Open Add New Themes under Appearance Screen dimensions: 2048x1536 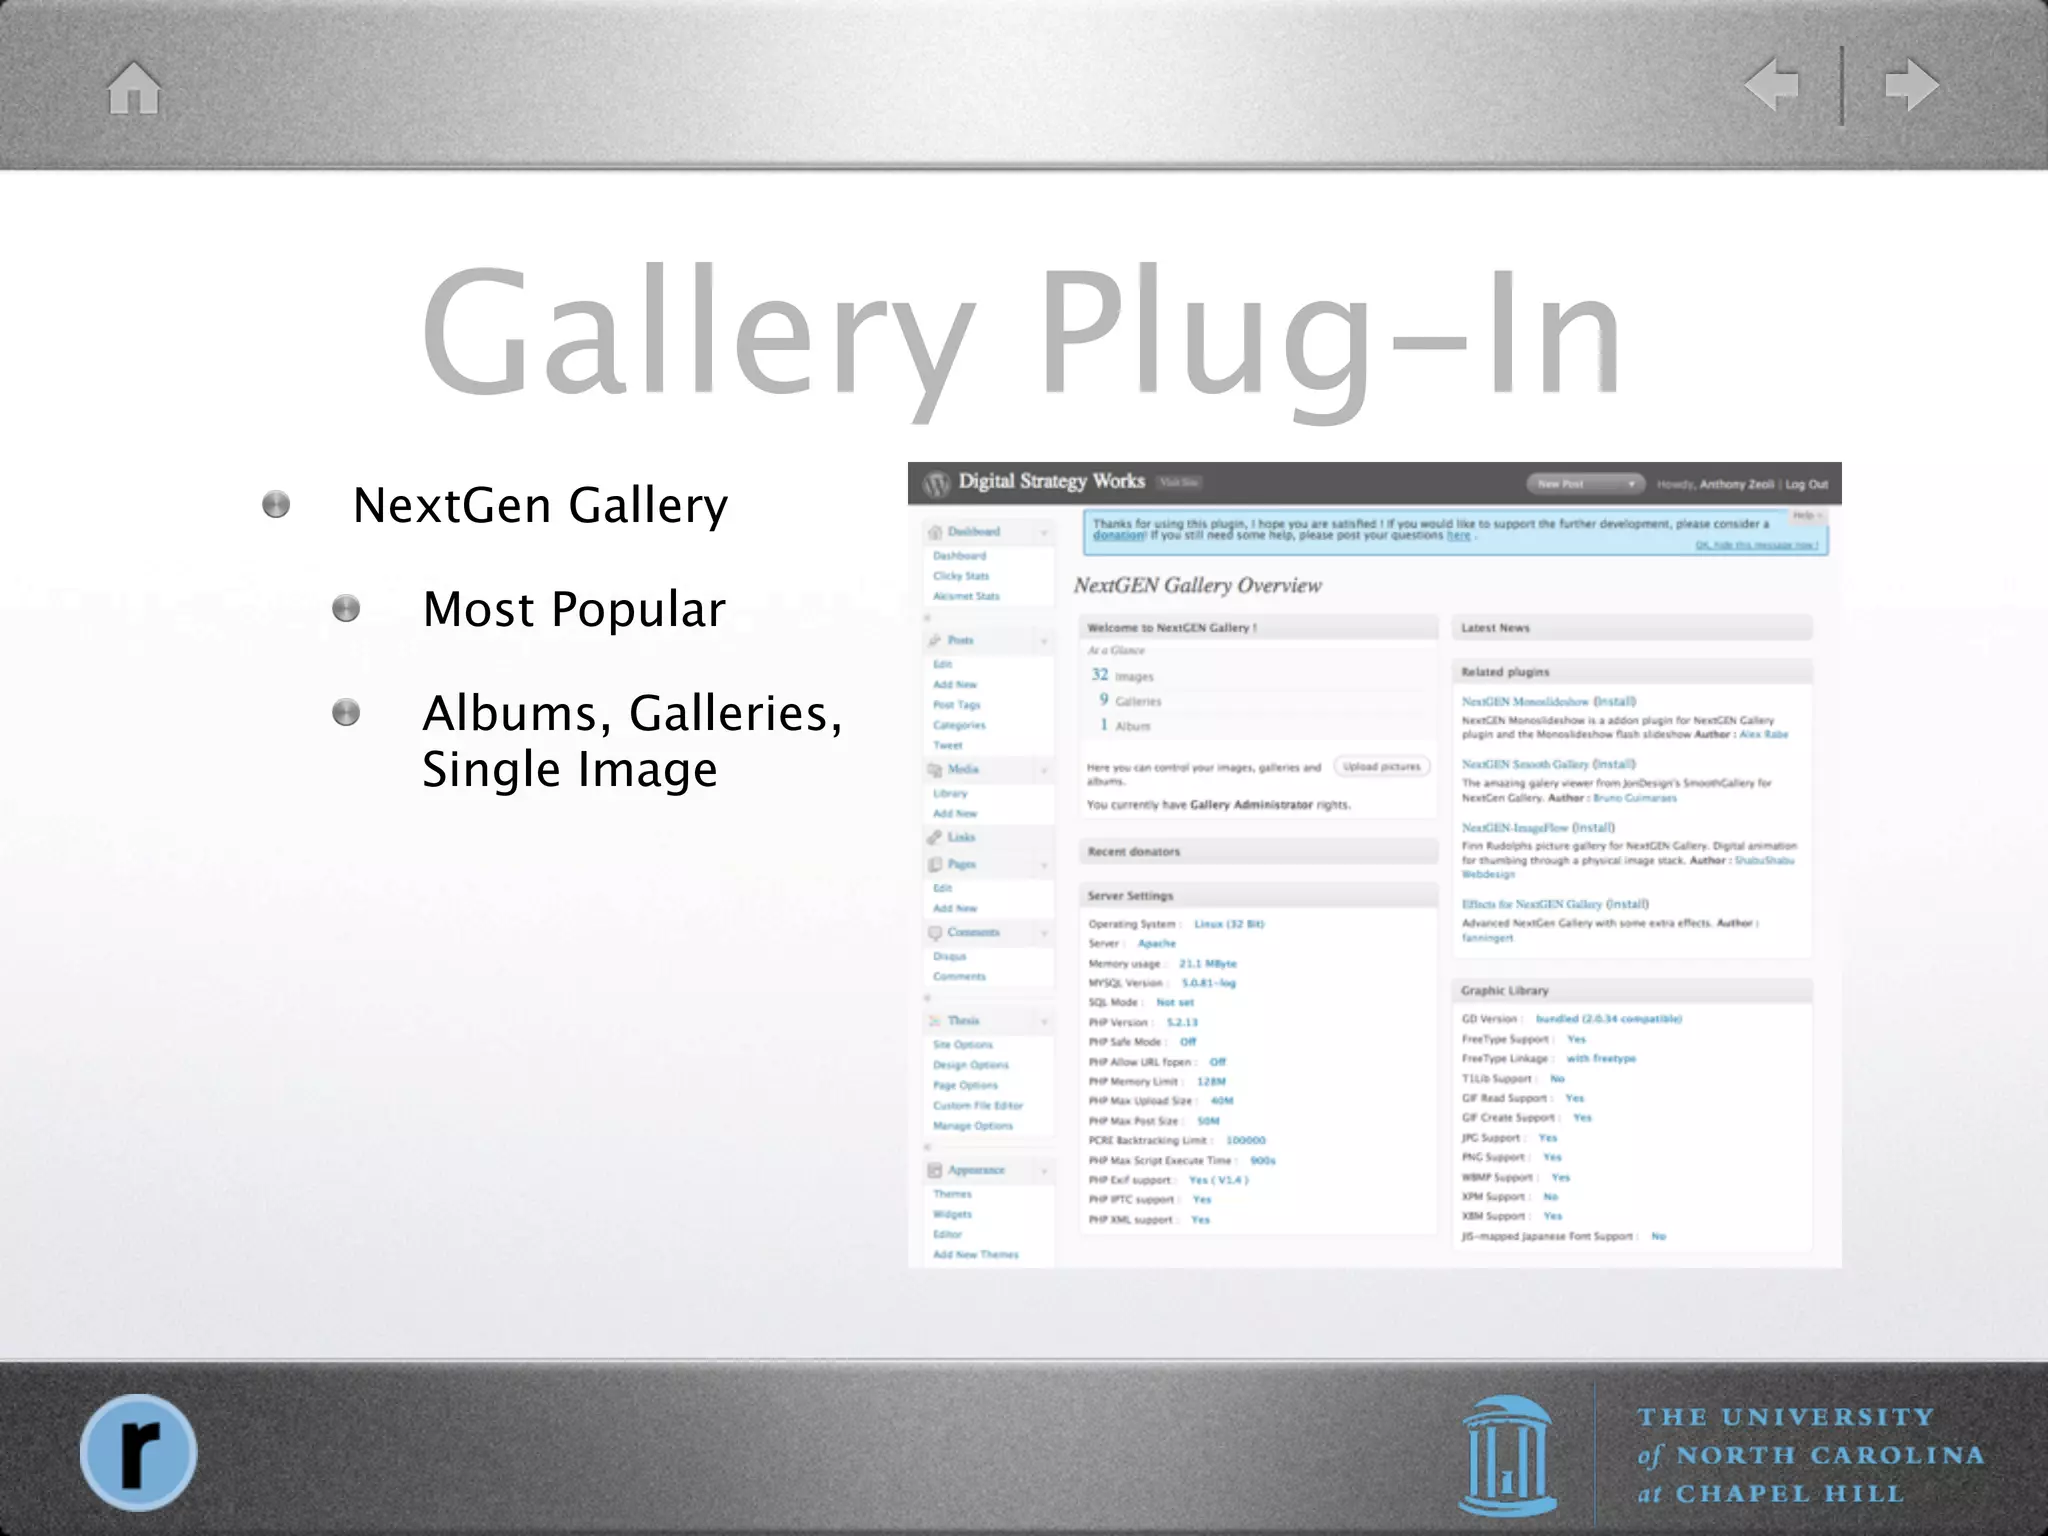point(975,1254)
